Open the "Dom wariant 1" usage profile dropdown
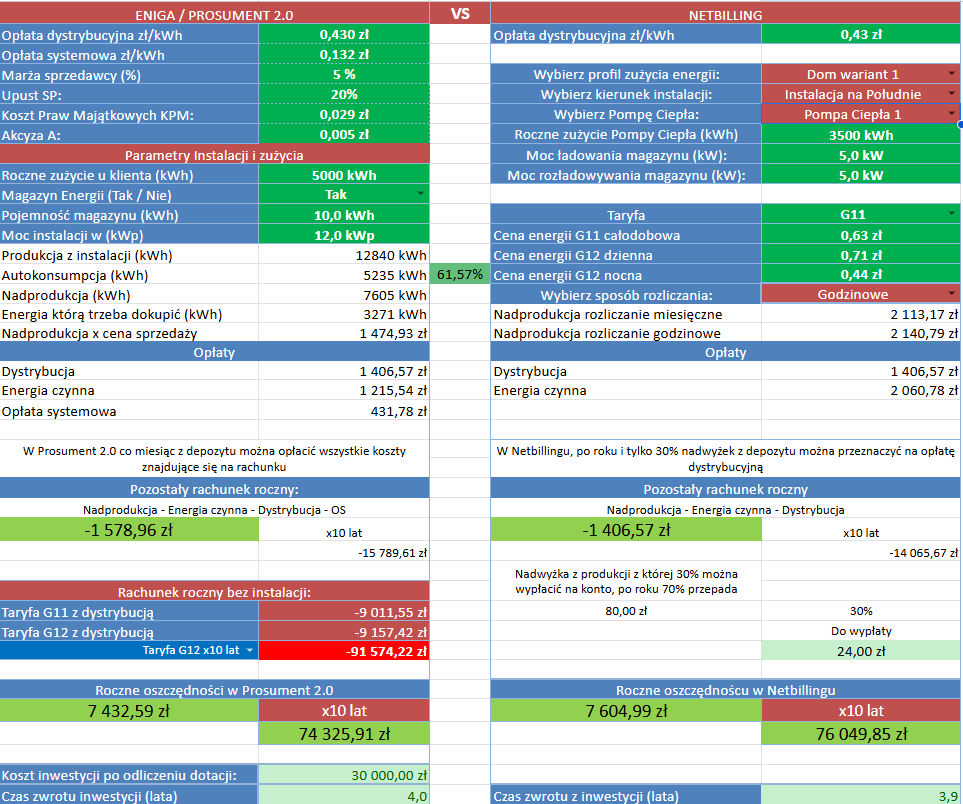963x804 pixels. point(951,75)
